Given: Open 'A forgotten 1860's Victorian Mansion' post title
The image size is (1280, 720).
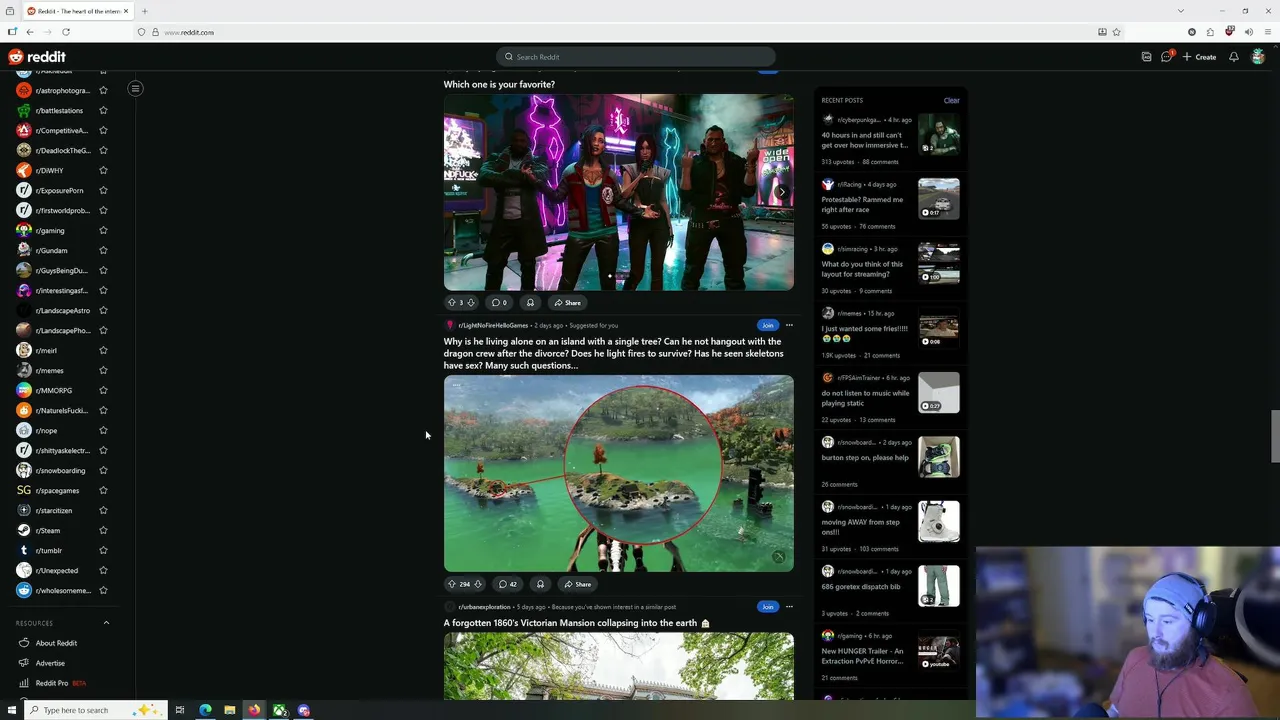Looking at the screenshot, I should (x=577, y=623).
